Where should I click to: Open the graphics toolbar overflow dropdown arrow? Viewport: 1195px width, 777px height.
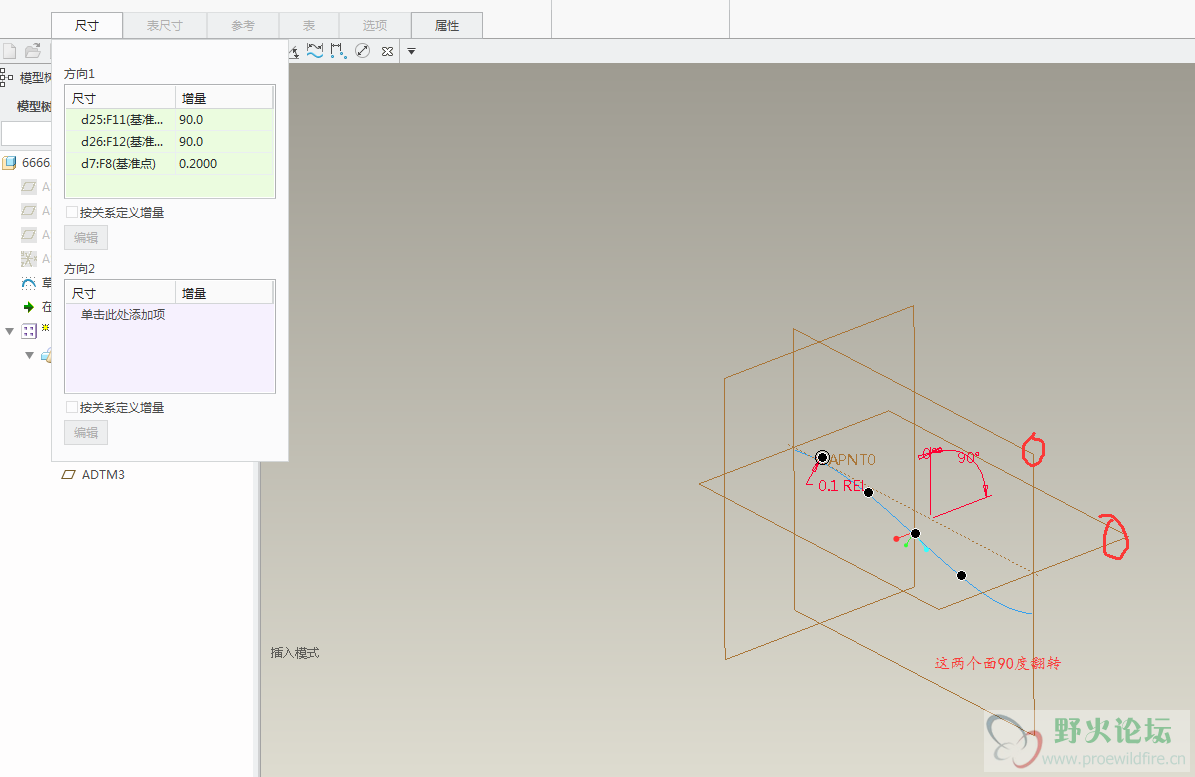click(412, 51)
